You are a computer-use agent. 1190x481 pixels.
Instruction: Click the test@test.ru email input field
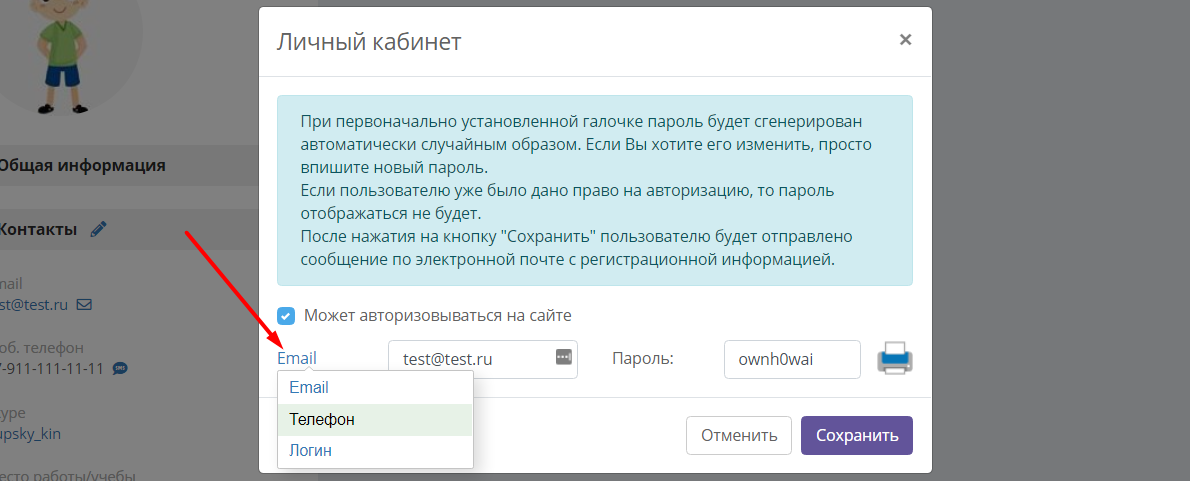tap(483, 359)
